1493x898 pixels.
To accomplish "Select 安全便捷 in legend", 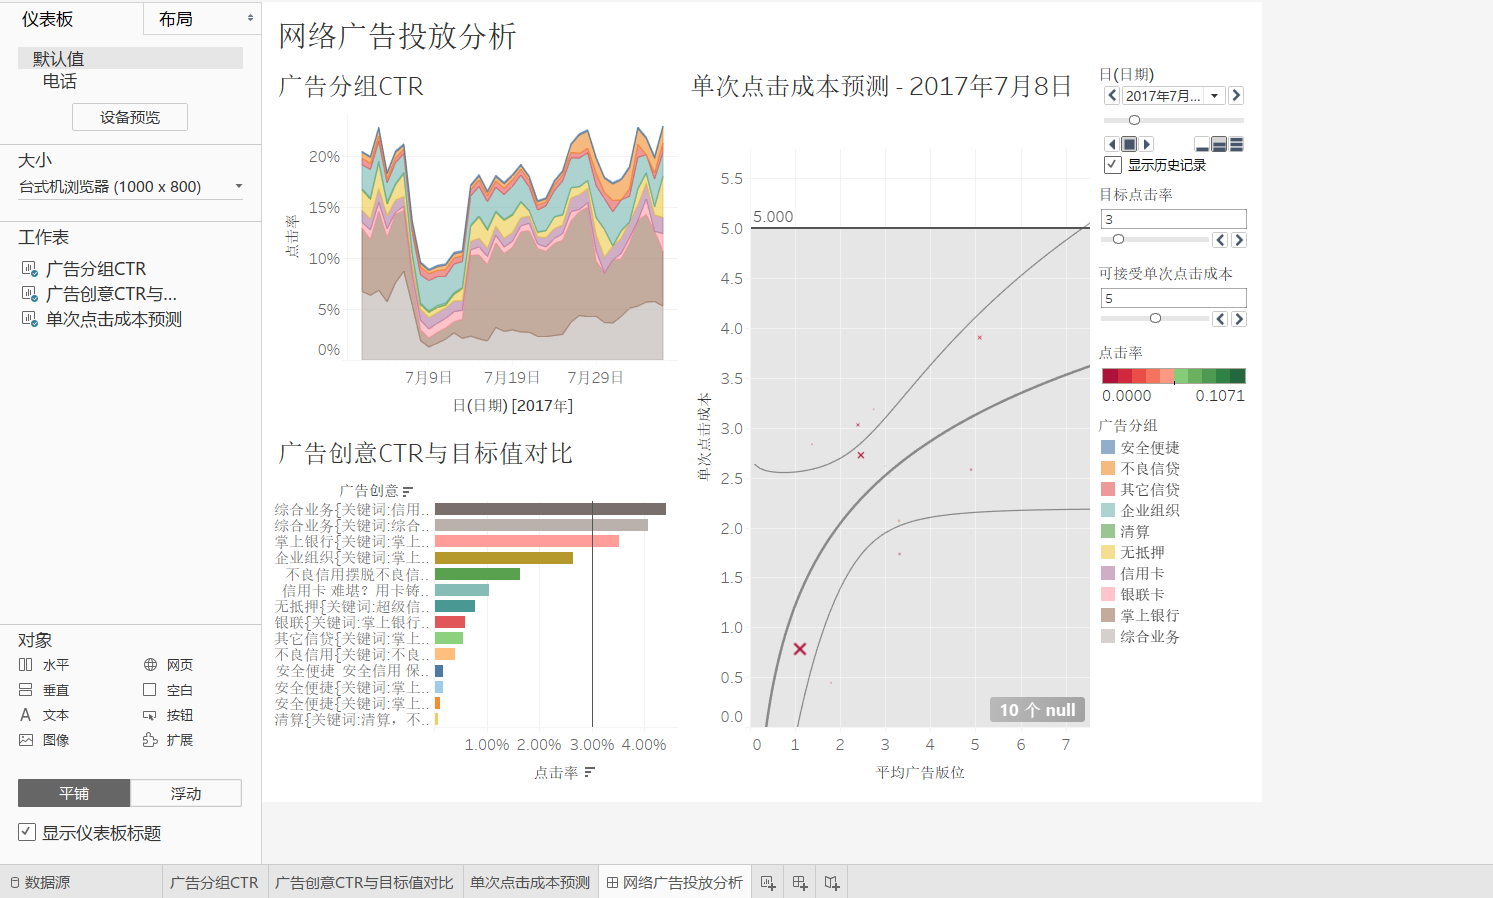I will tap(1140, 448).
